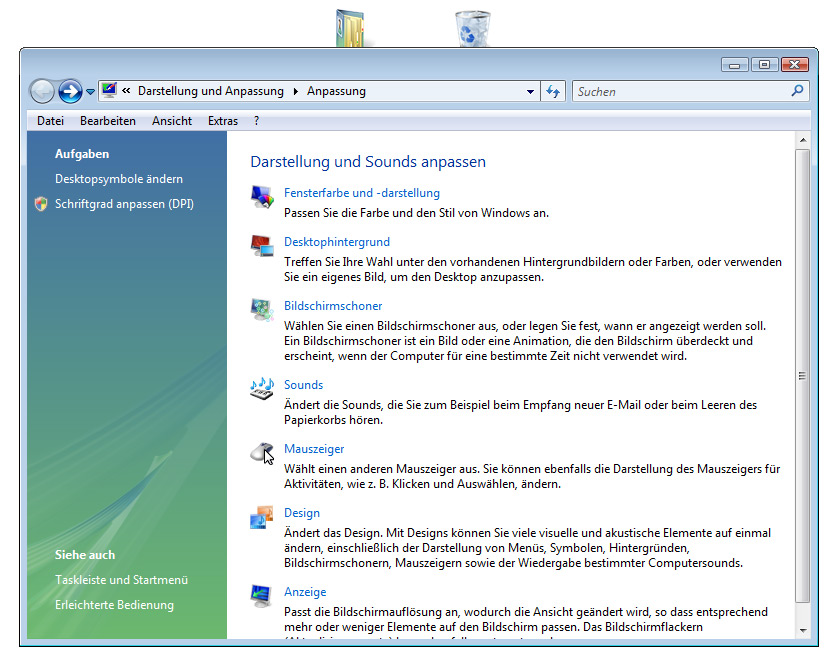Click the Mauszeiger mouse icon
840x671 pixels.
(x=262, y=453)
